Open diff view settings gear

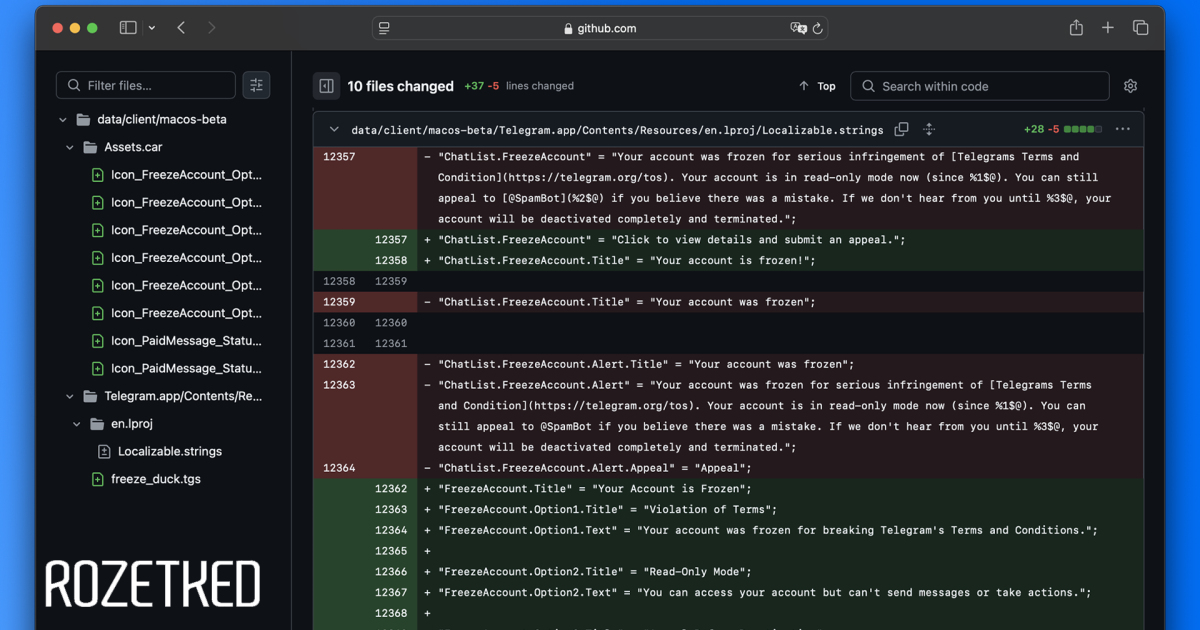click(1130, 86)
